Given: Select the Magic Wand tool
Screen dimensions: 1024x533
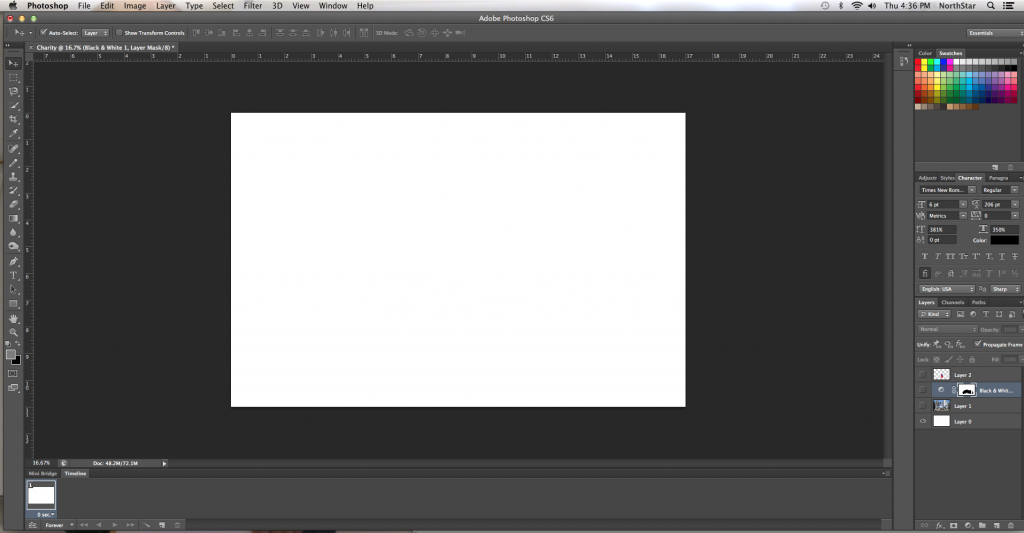Looking at the screenshot, I should point(13,105).
